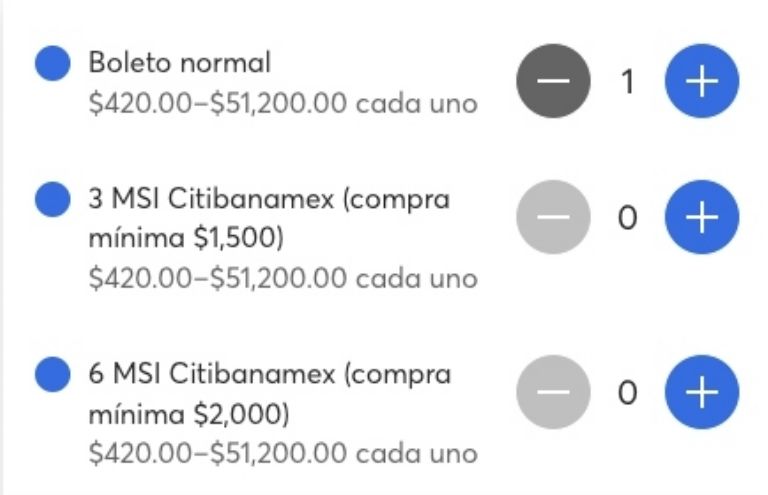Click 6 MSI Citibanamex quantity value 0

click(627, 392)
